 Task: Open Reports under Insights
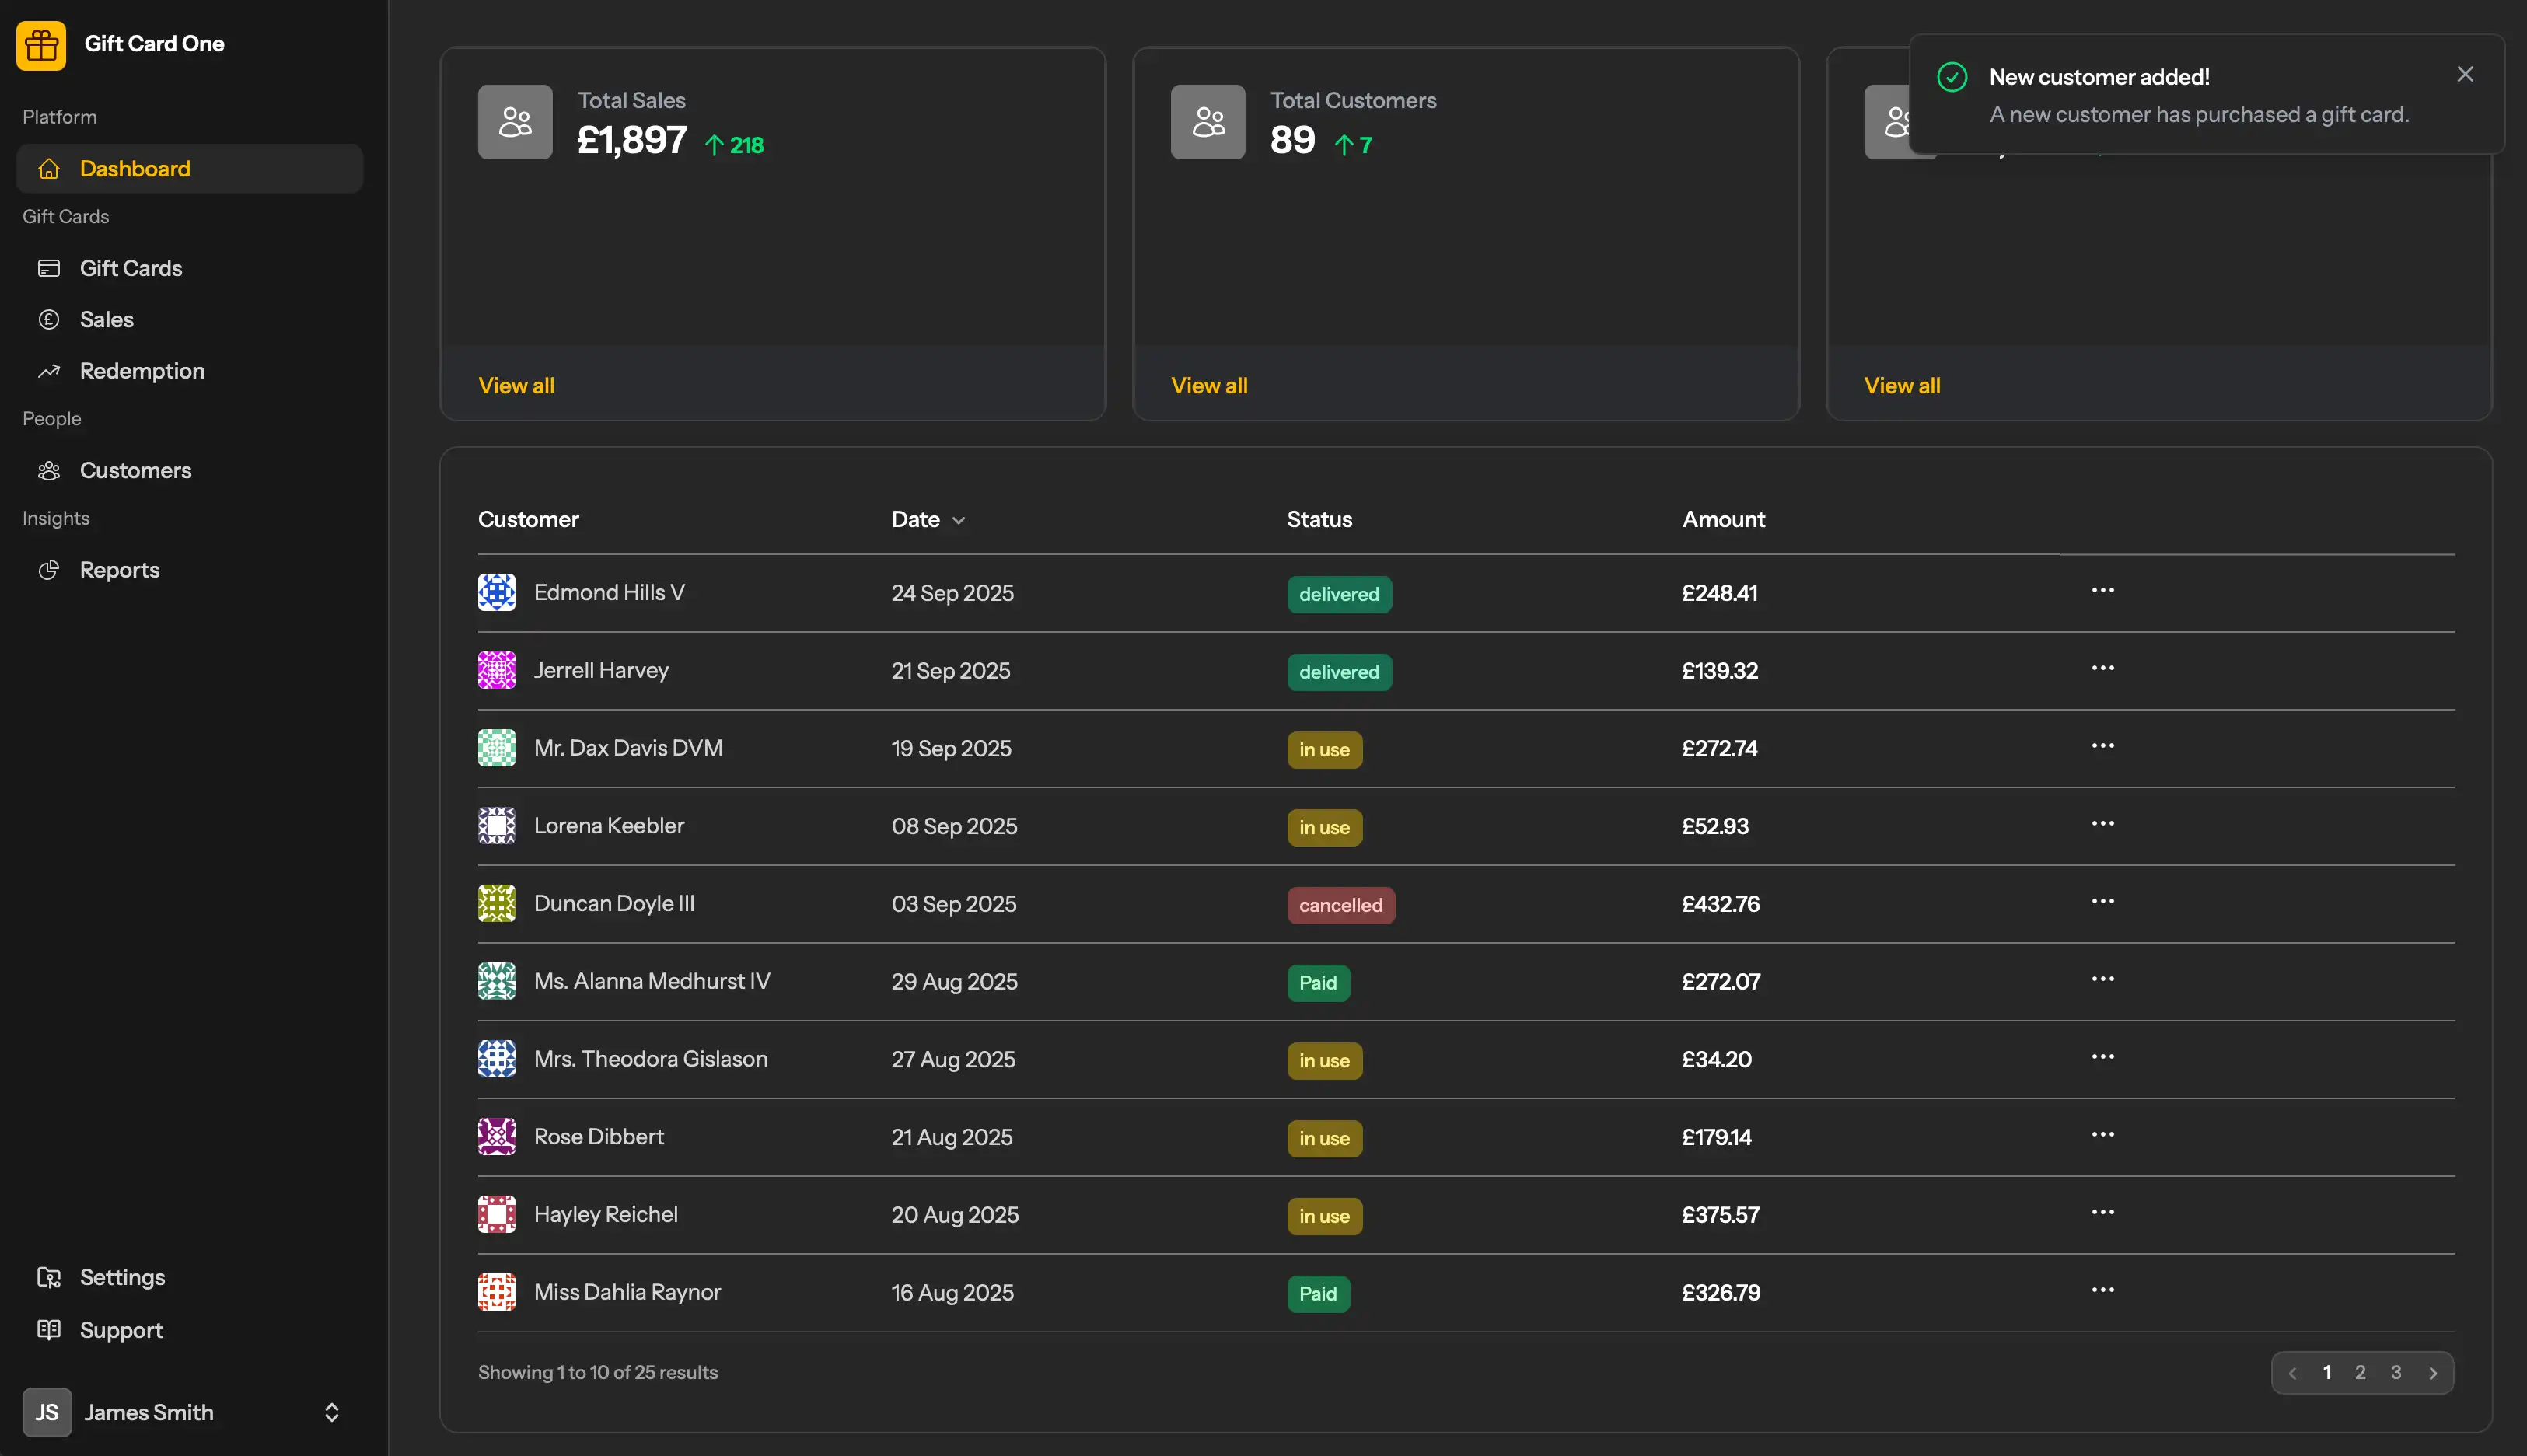pos(119,570)
